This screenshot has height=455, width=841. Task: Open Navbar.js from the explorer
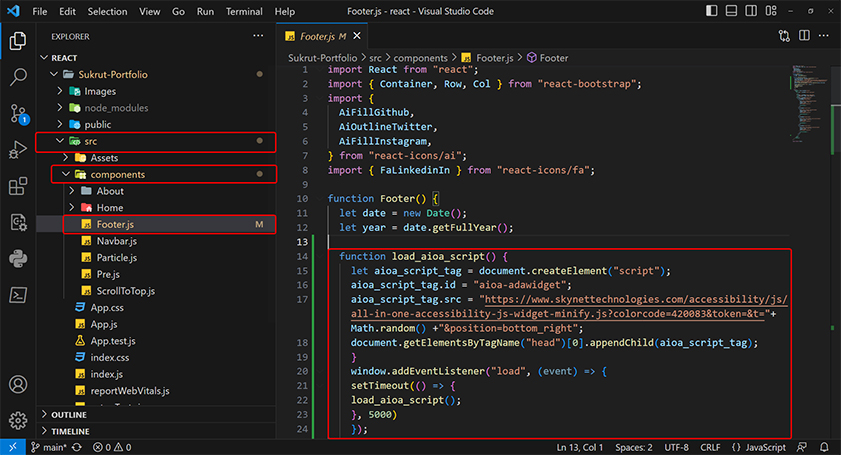point(156,241)
